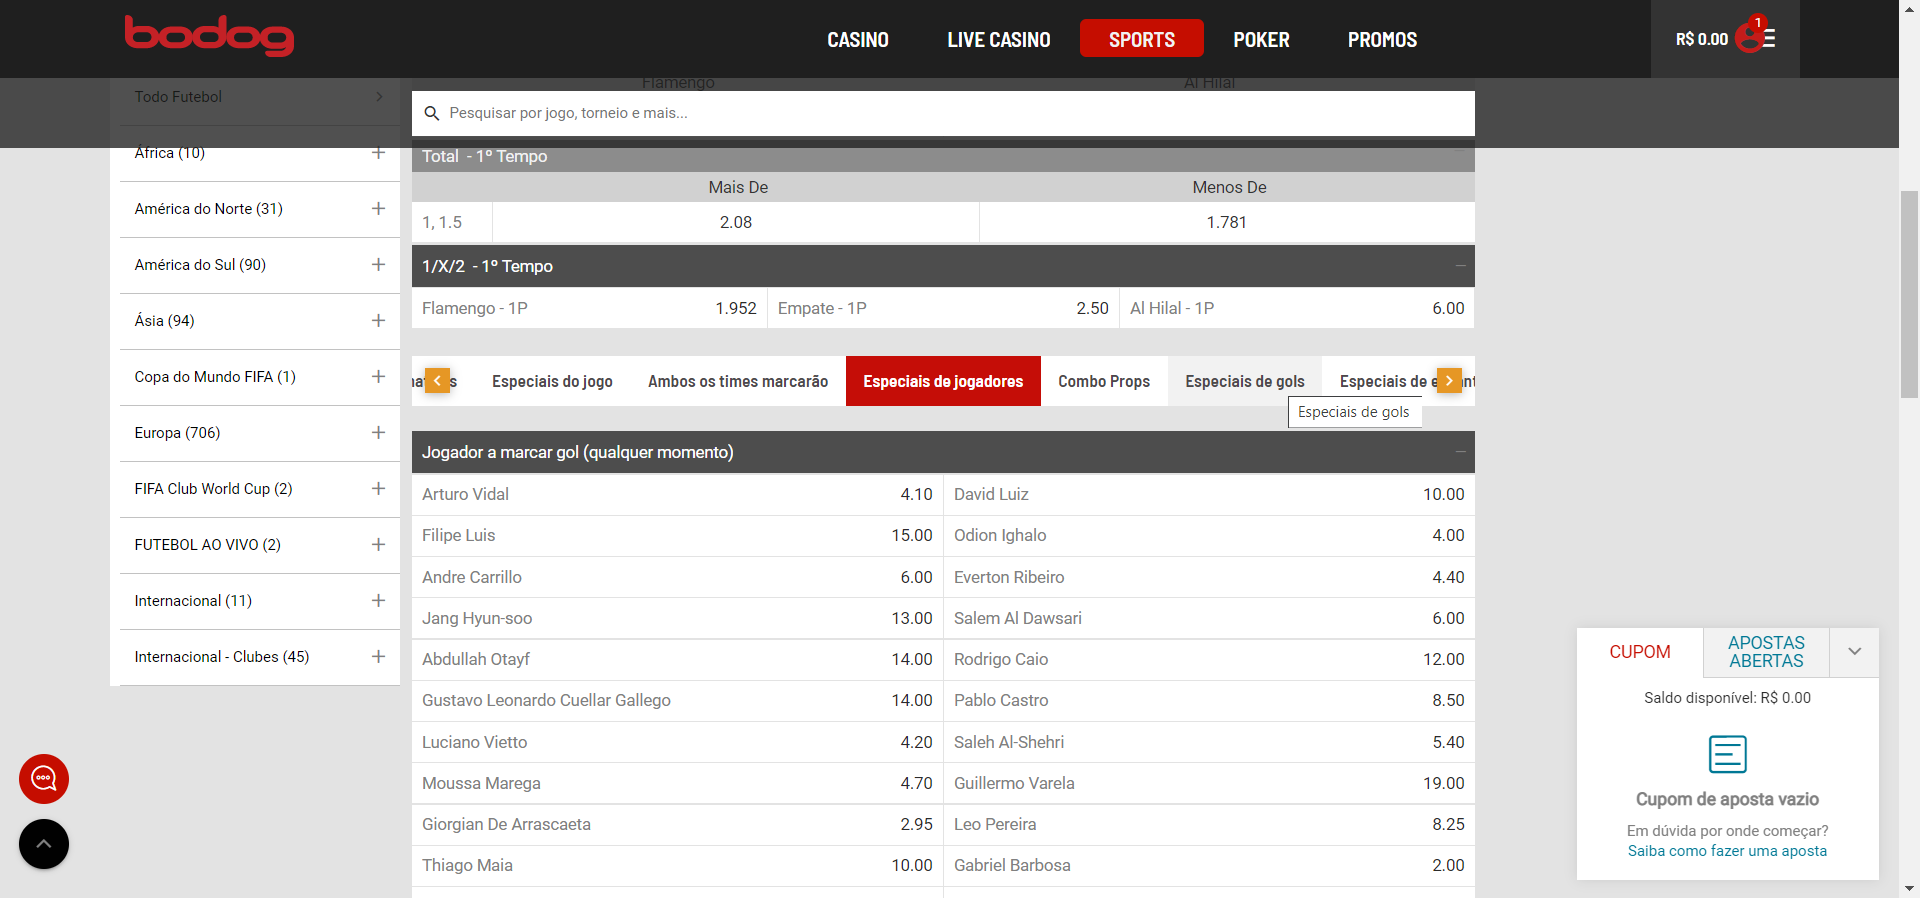
Task: Pick Gustavo Leonardo Cuellar Gallego to score
Action: [677, 700]
